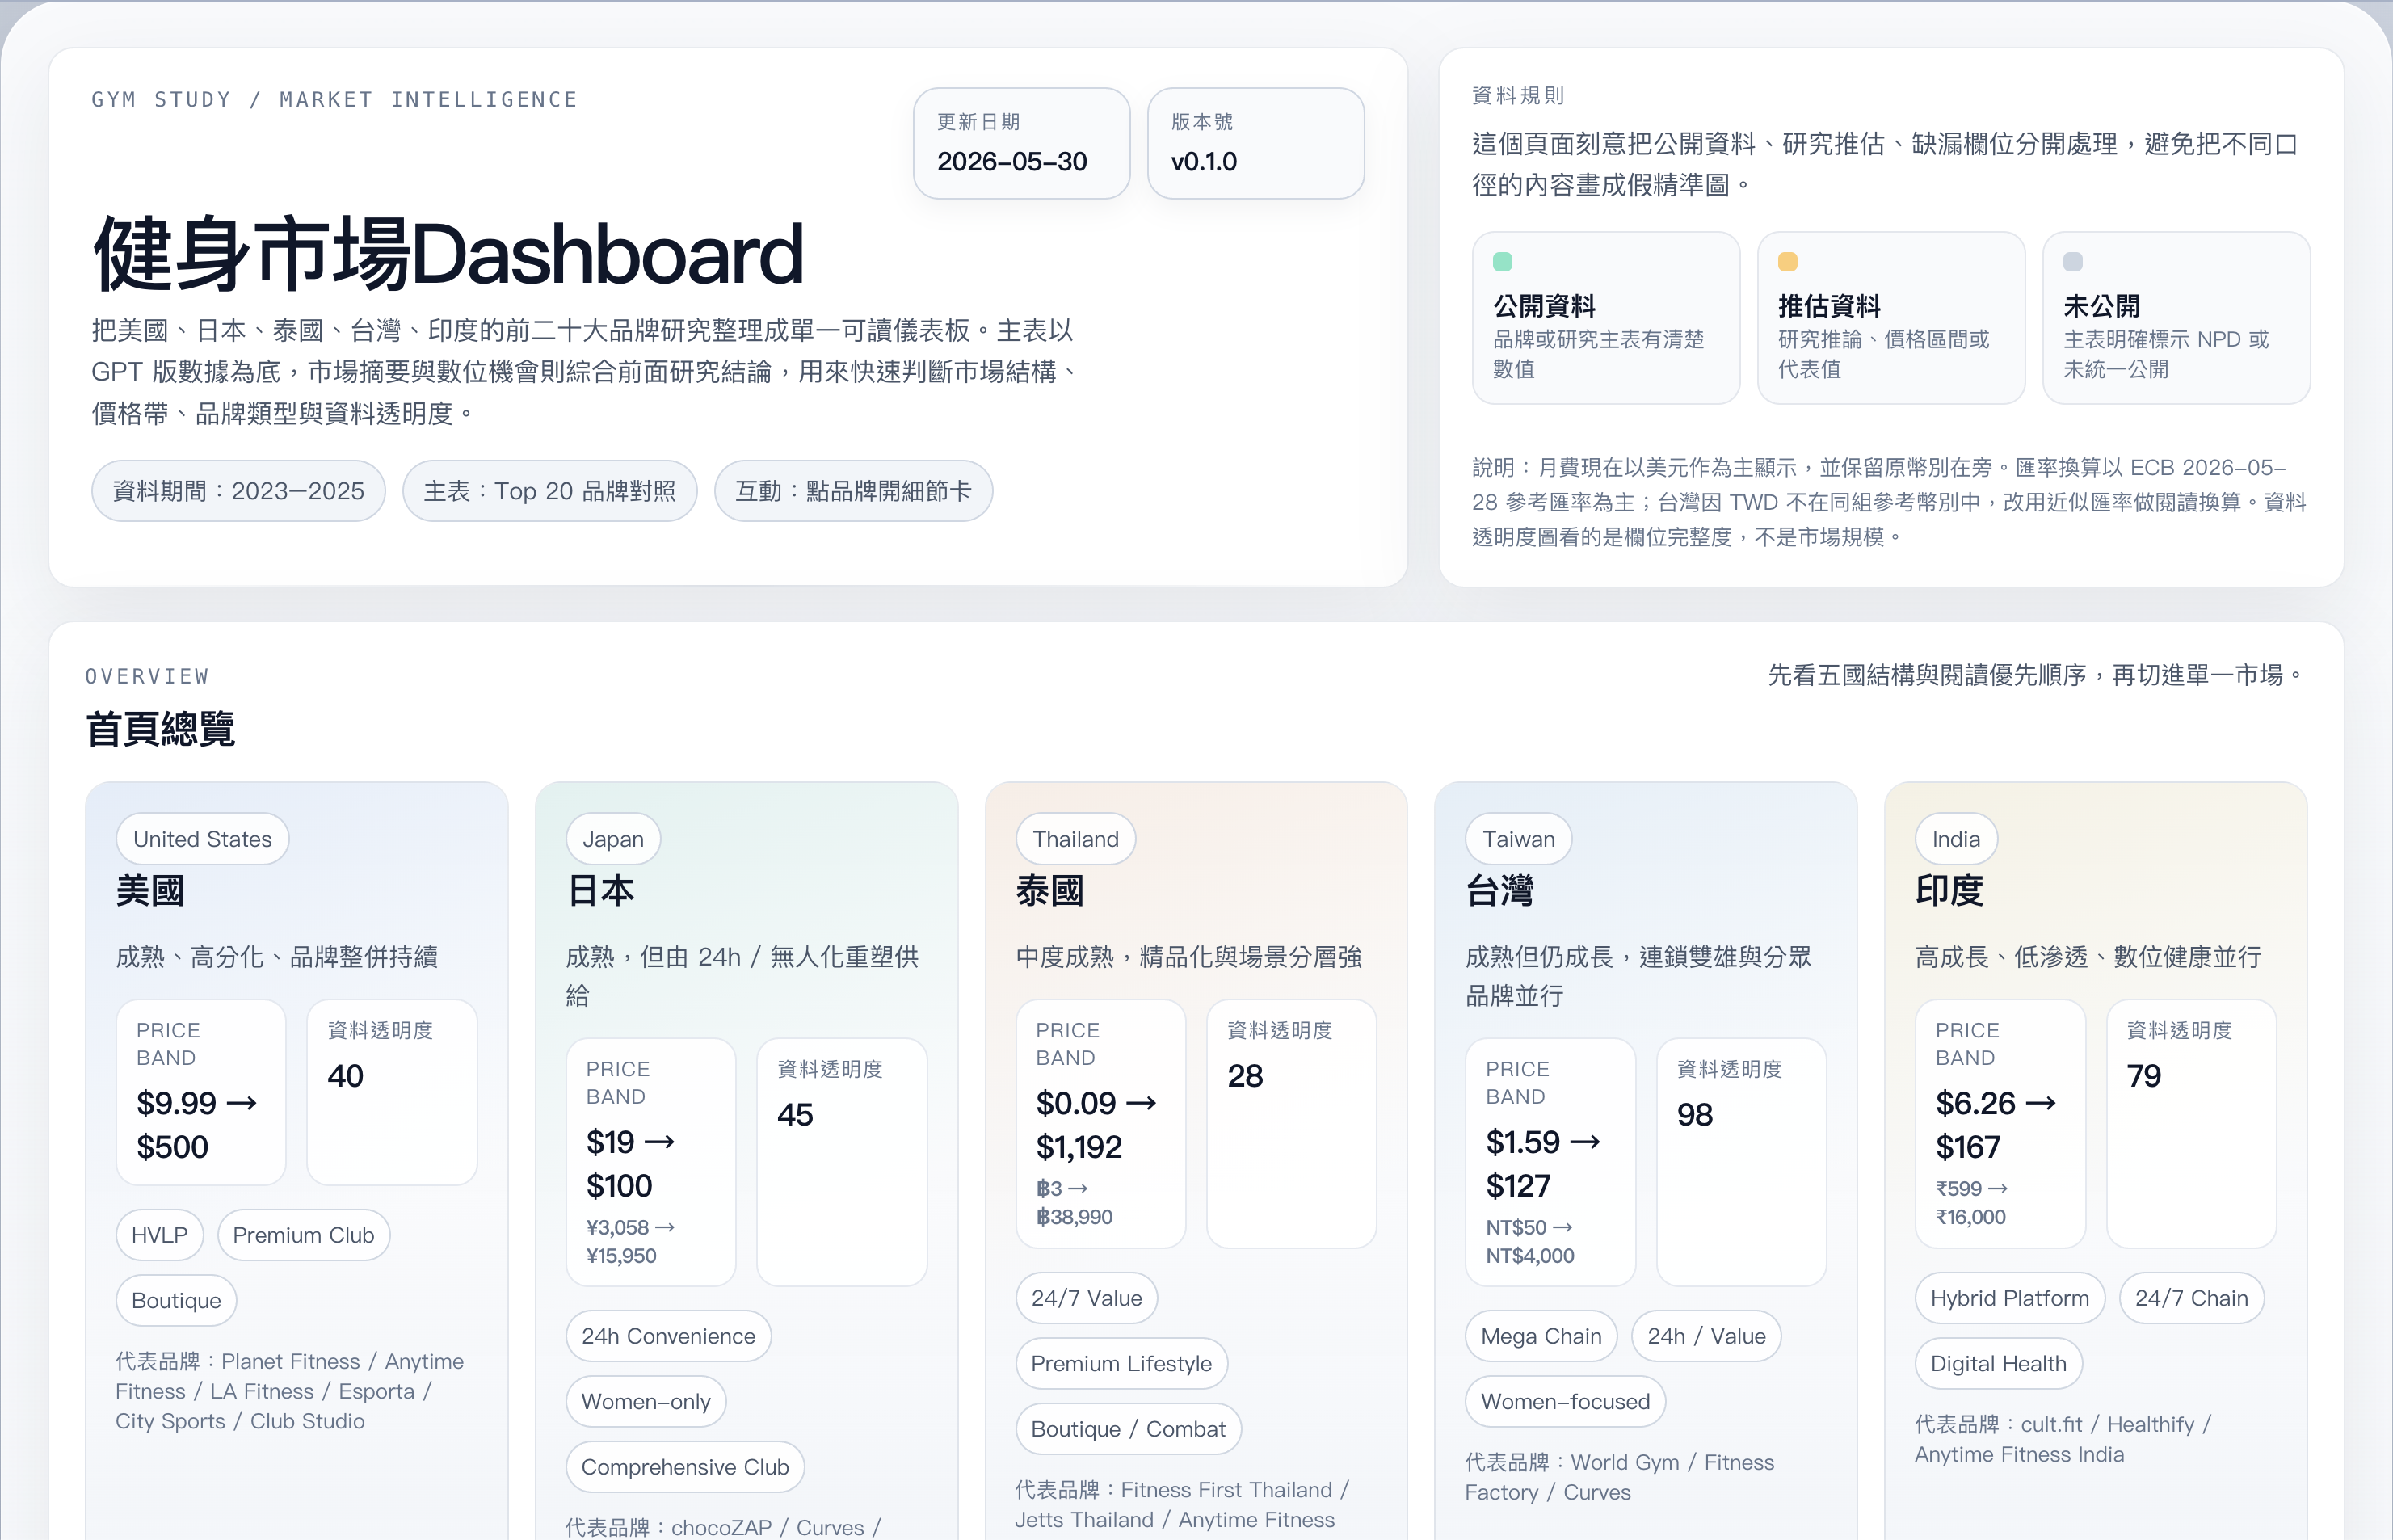Click the 台灣 card heading
The height and width of the screenshot is (1540, 2393).
pyautogui.click(x=1499, y=890)
